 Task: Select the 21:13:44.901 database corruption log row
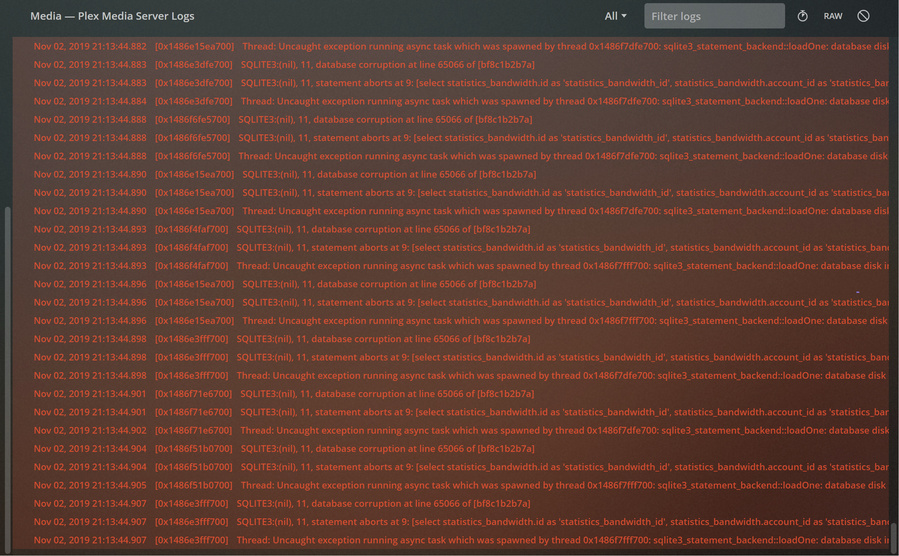[x=451, y=394]
